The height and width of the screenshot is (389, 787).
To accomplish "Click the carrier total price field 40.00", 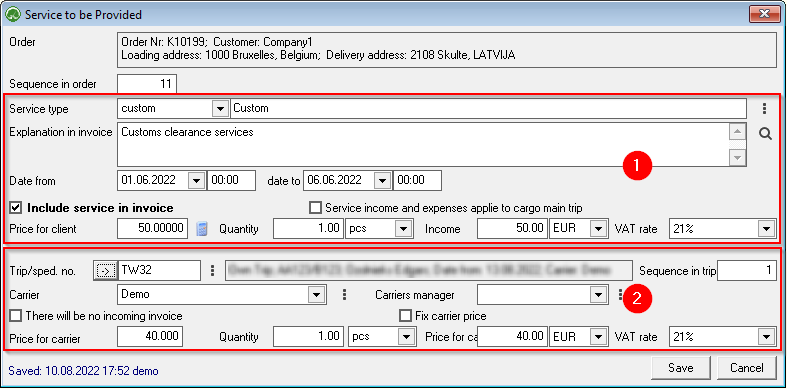I will tap(513, 337).
